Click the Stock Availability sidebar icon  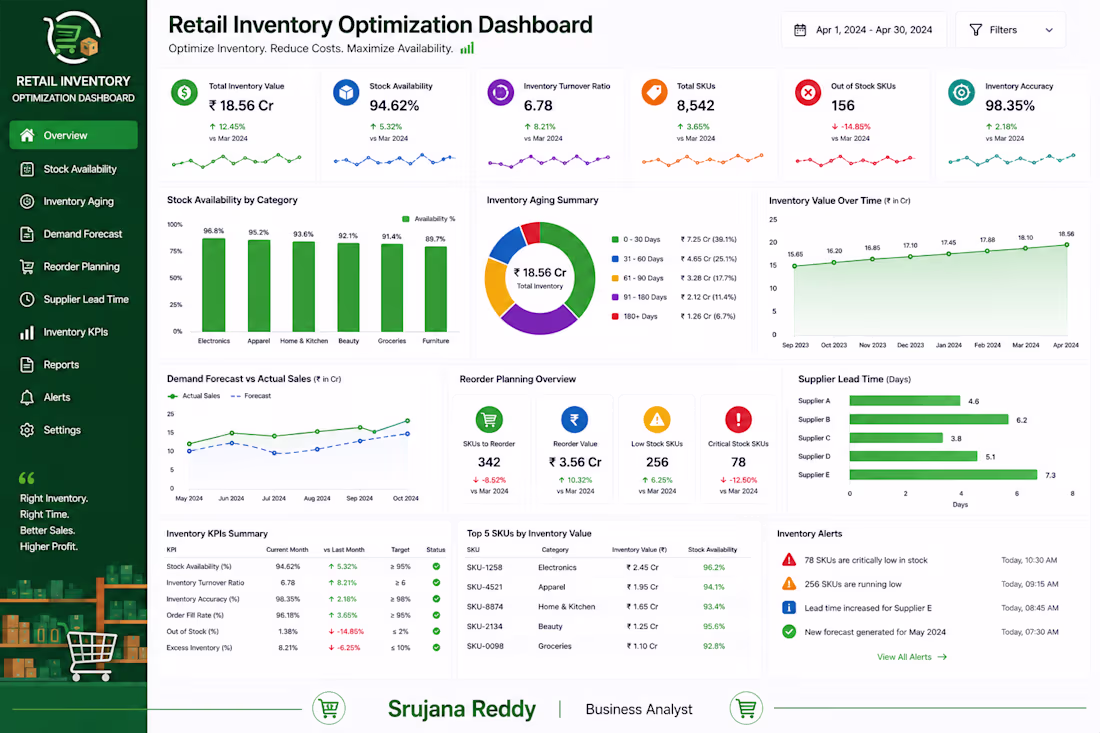[x=27, y=169]
